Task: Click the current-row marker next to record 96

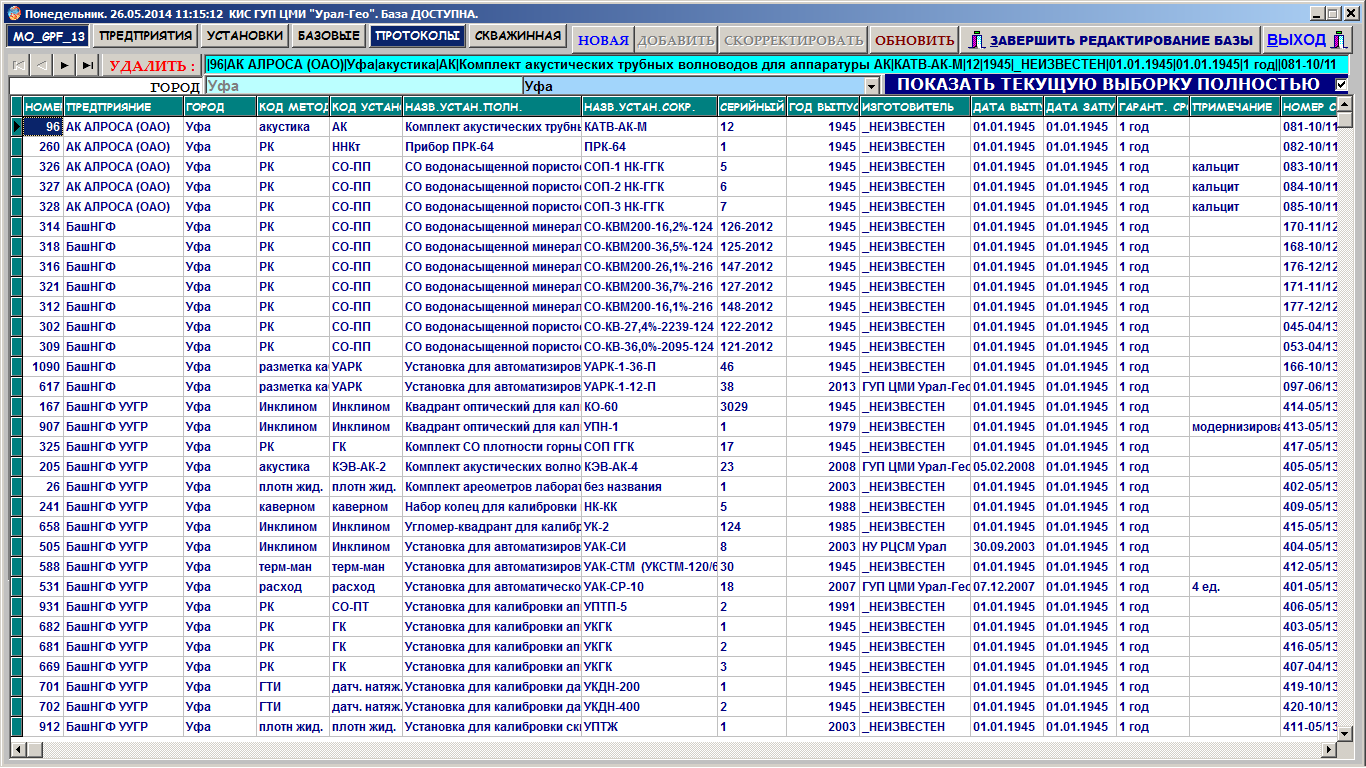Action: (16, 127)
